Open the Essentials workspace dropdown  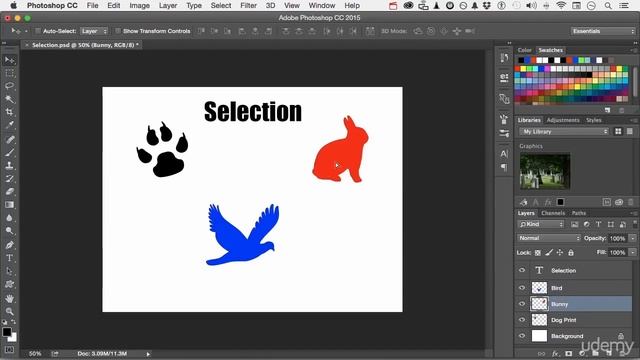click(x=603, y=31)
